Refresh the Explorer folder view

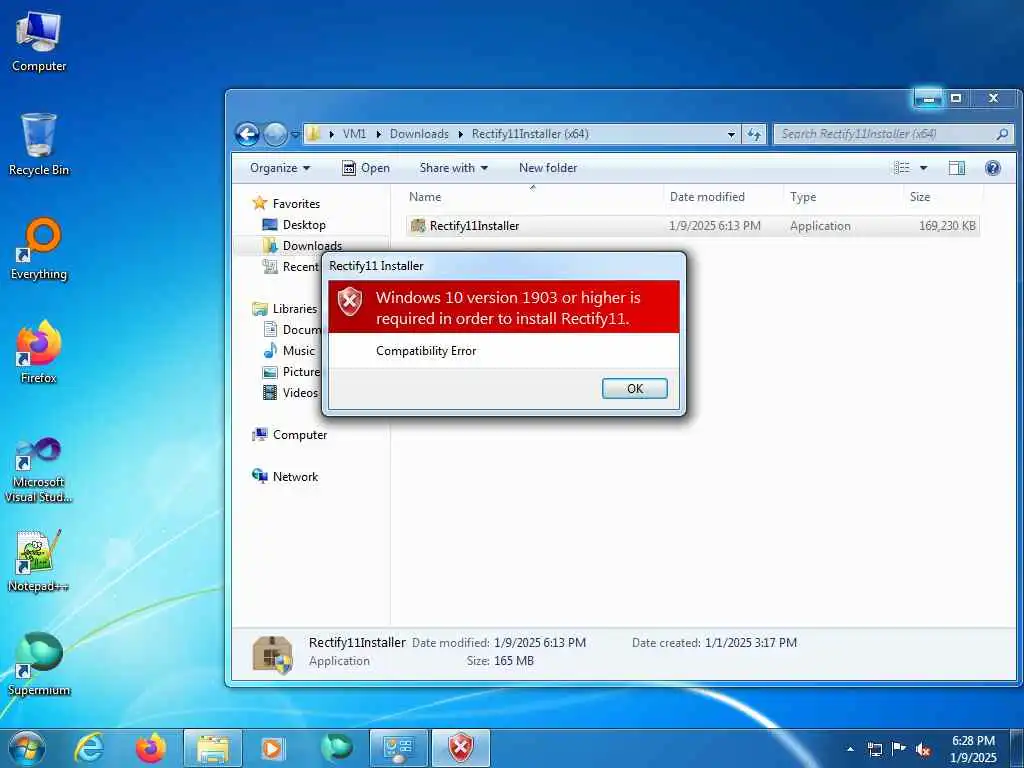click(x=754, y=135)
